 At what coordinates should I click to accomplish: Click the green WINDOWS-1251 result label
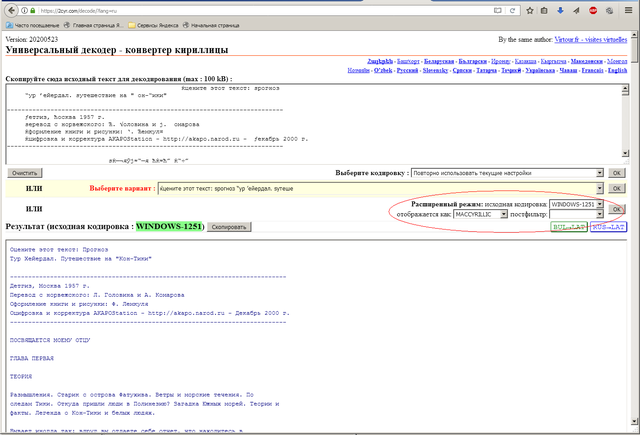[169, 226]
